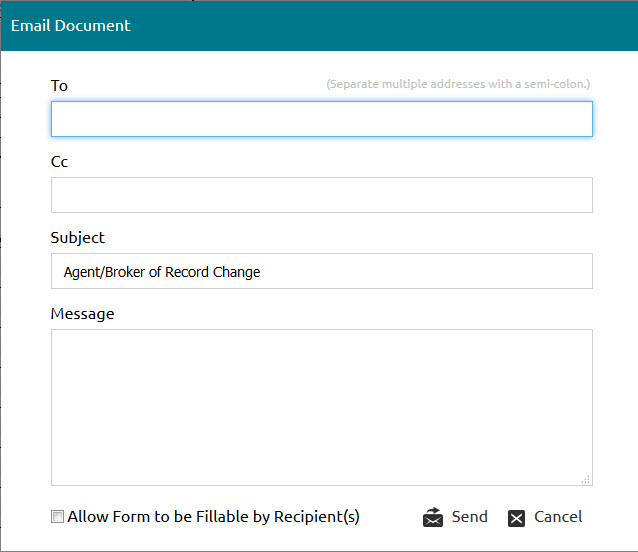Click the semi-colon separator hint text
This screenshot has width=638, height=552.
(458, 84)
